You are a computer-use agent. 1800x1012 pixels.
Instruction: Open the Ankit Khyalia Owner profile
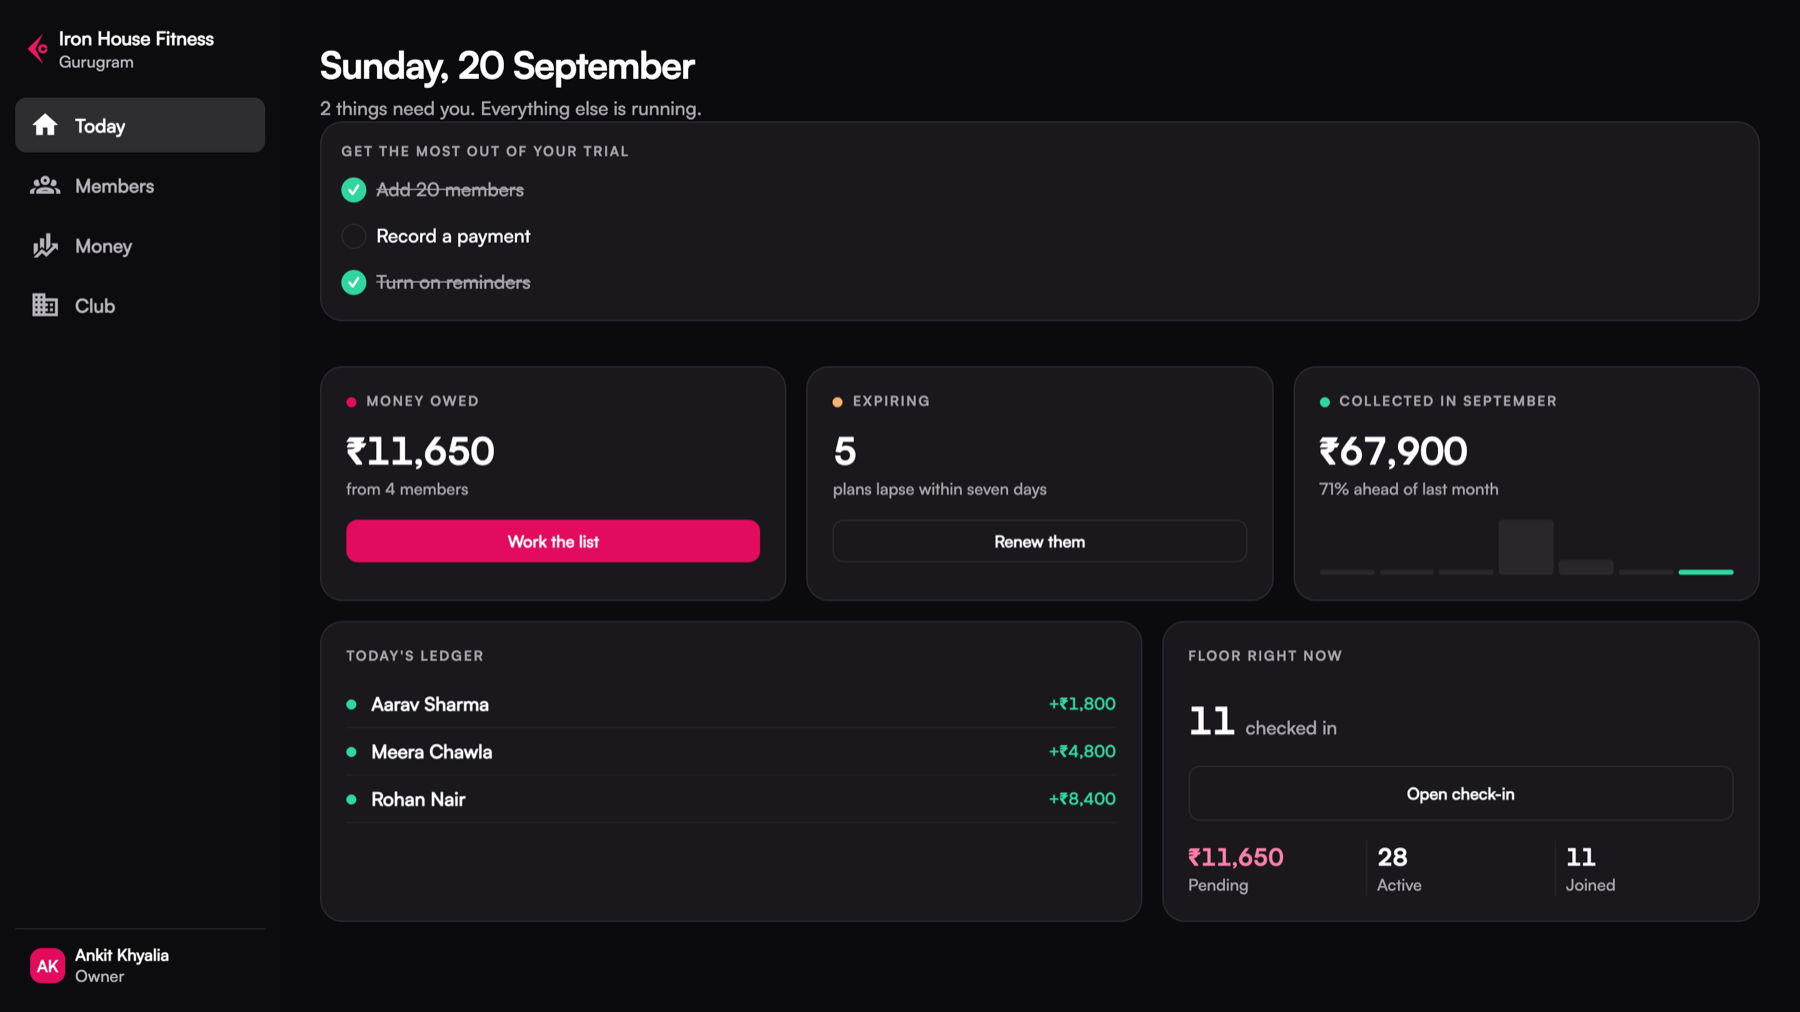click(140, 965)
